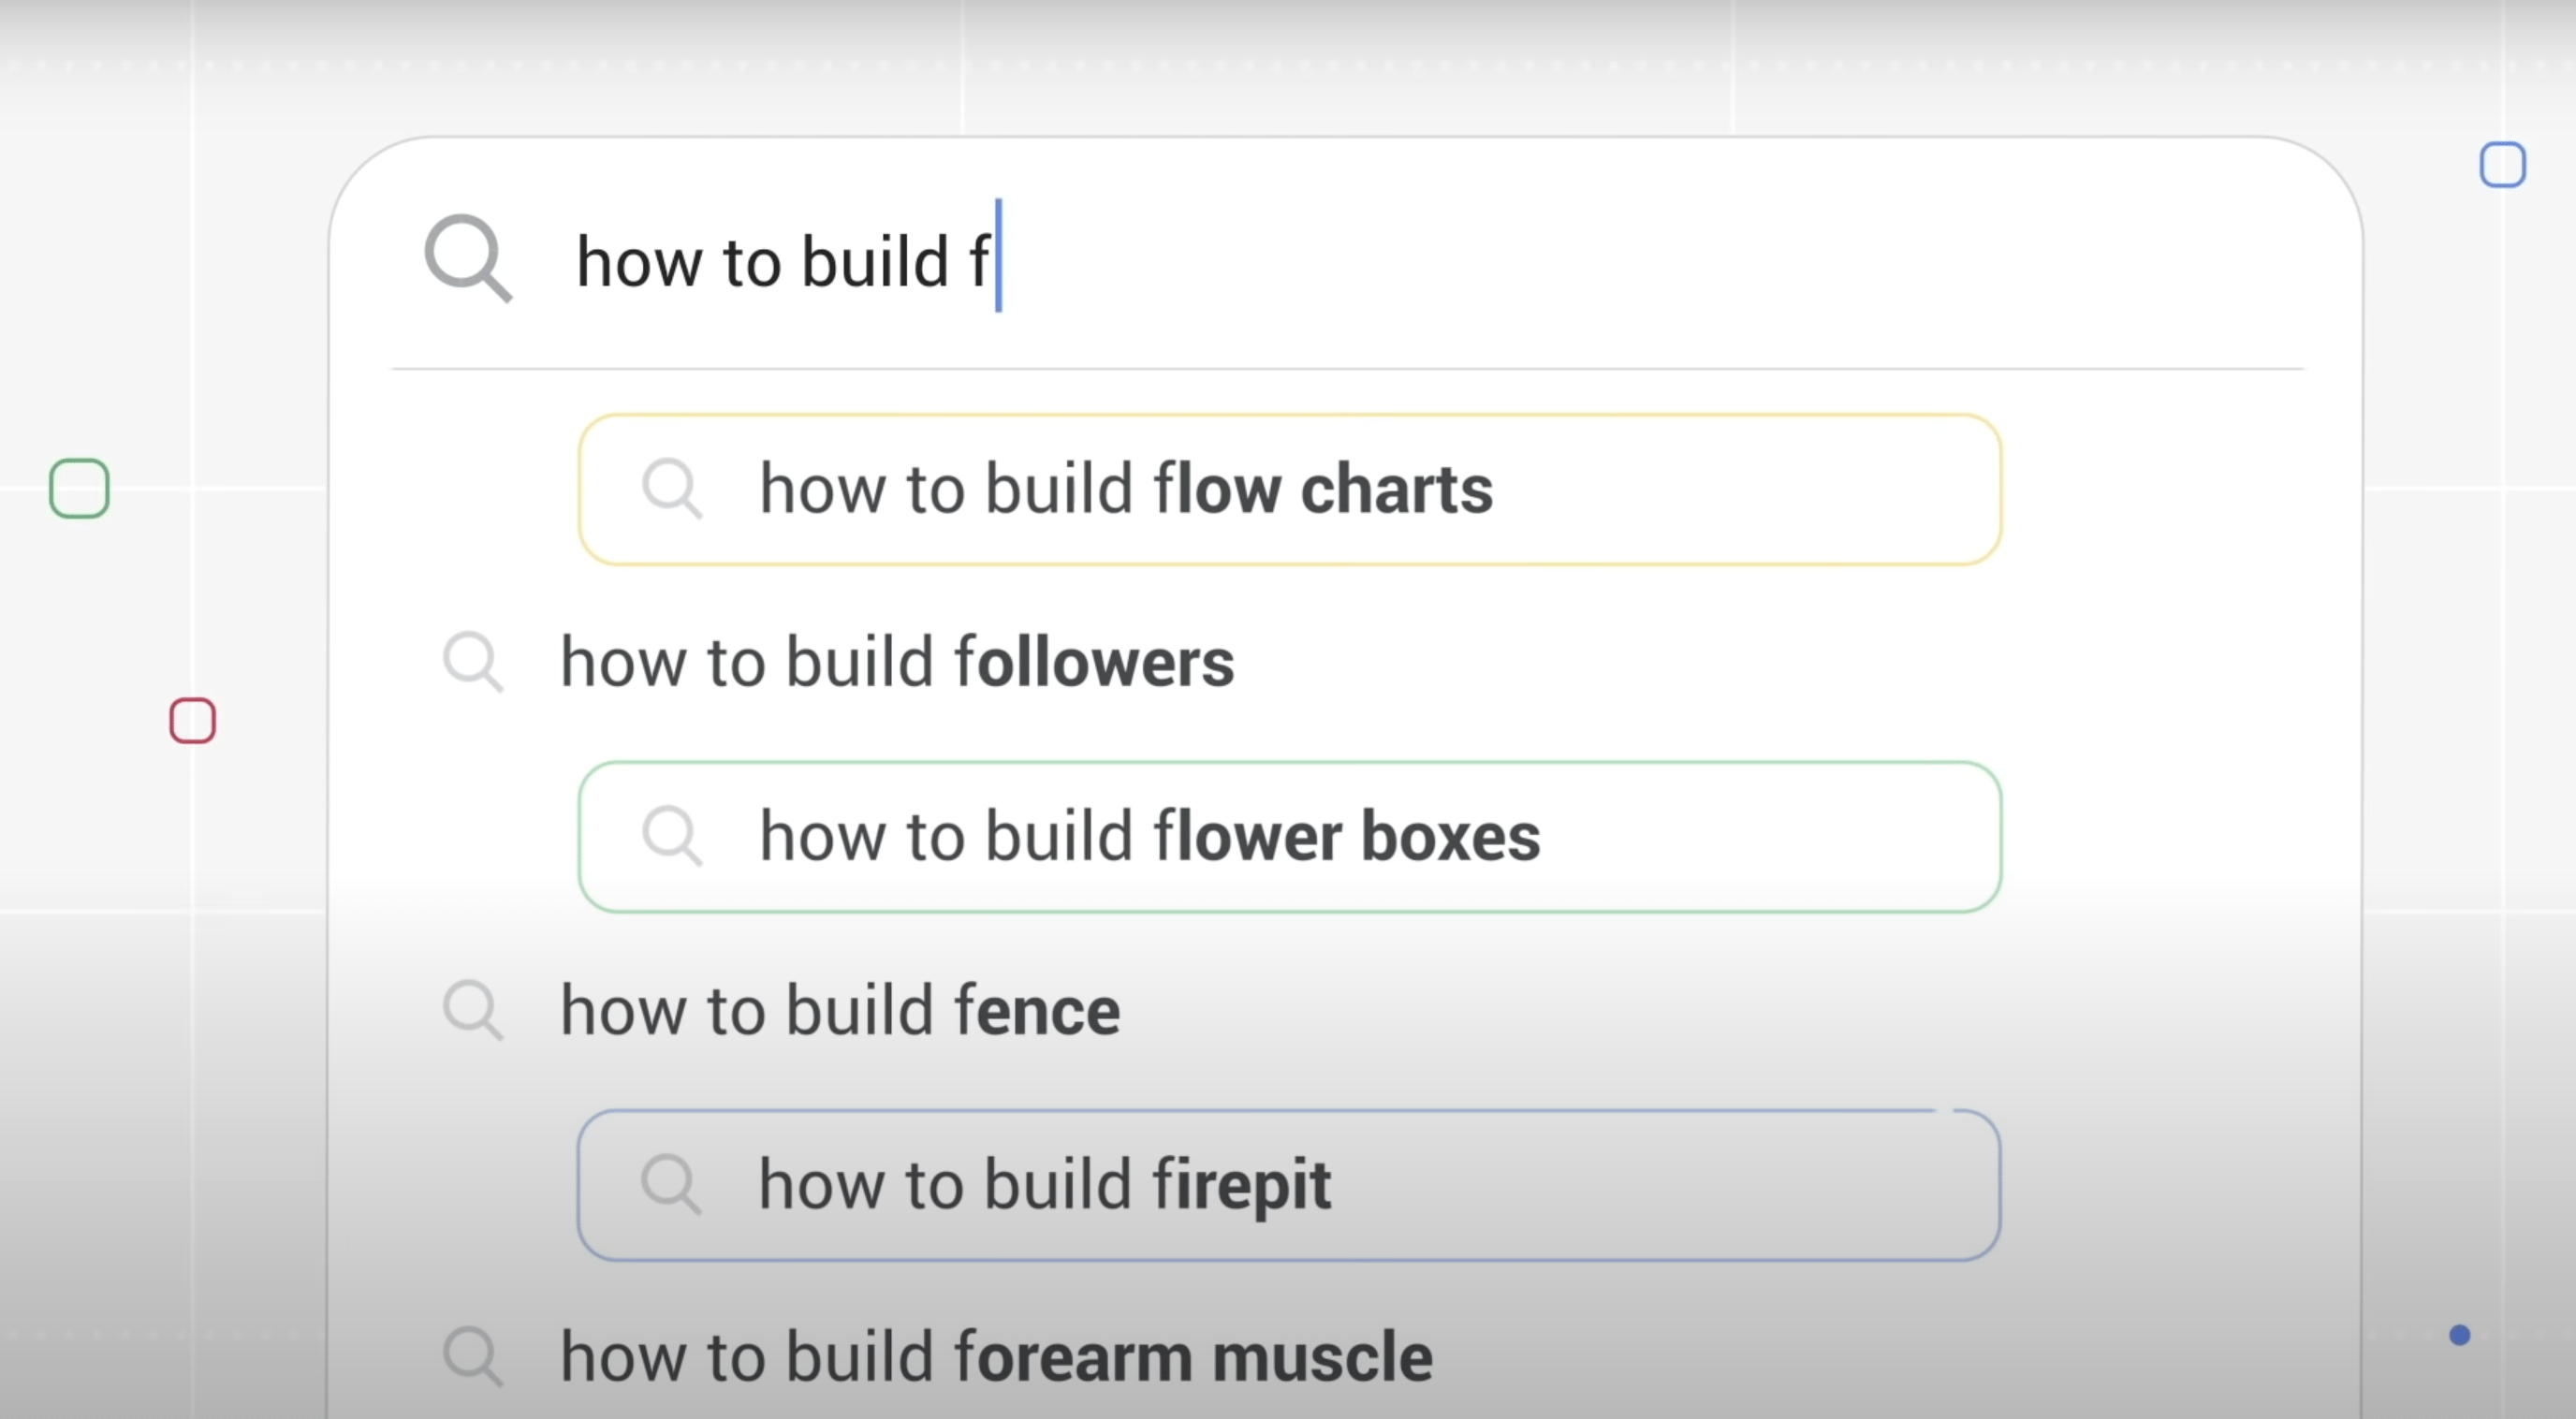Click the red rounded square outline
The width and height of the screenshot is (2576, 1419).
[x=192, y=721]
